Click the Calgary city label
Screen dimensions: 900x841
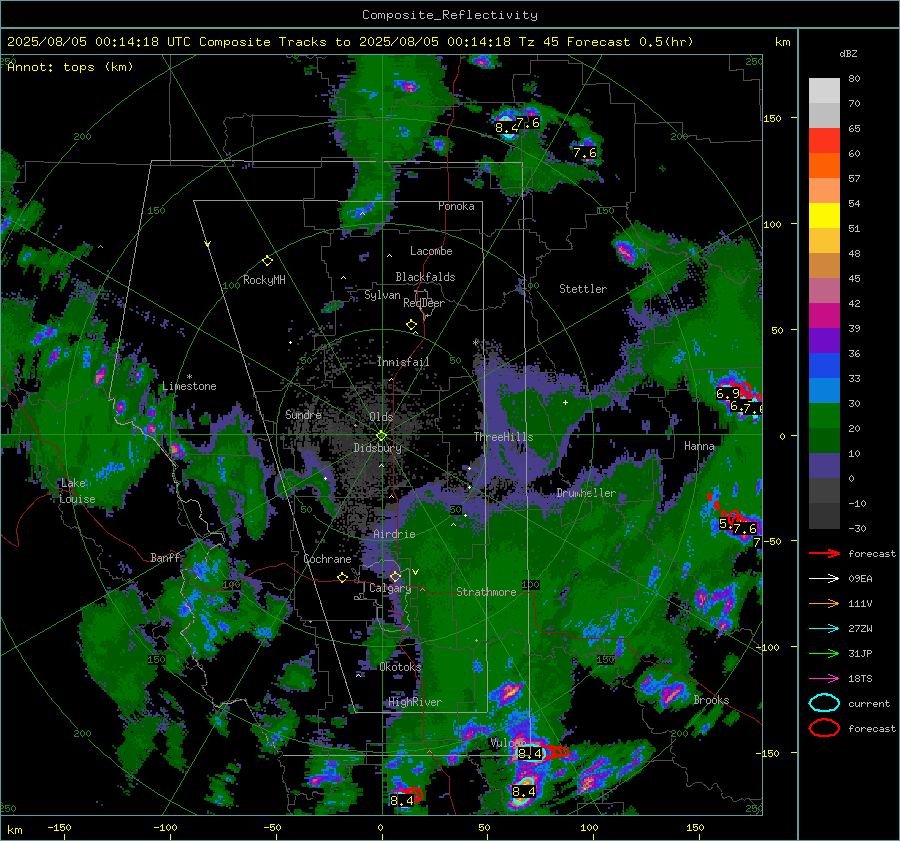(390, 588)
